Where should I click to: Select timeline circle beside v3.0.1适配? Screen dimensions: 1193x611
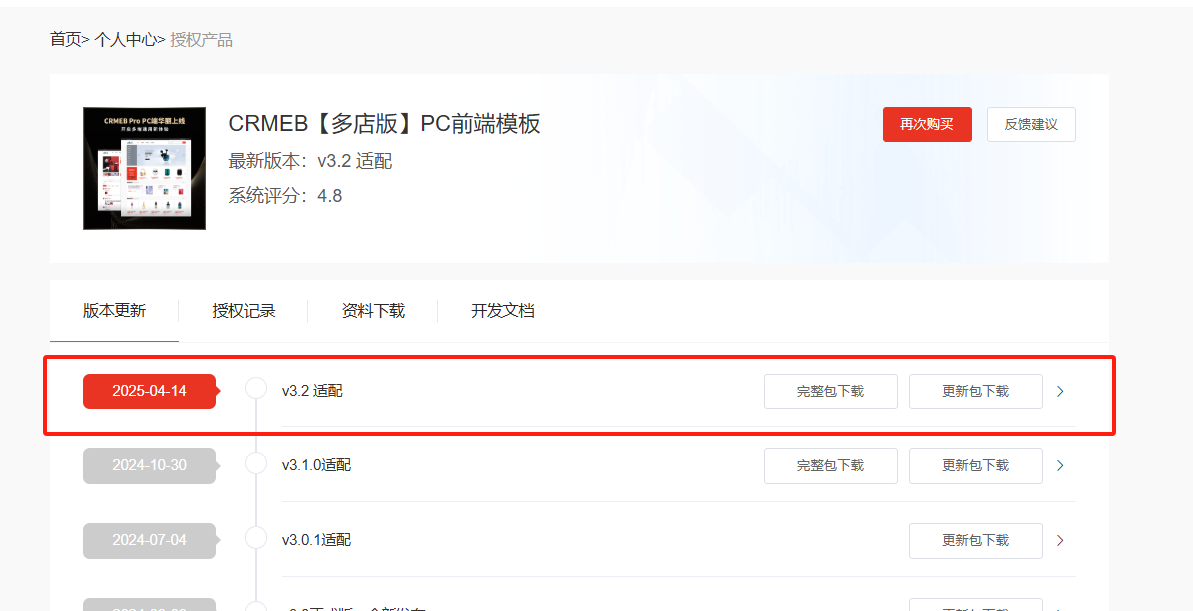[x=256, y=538]
